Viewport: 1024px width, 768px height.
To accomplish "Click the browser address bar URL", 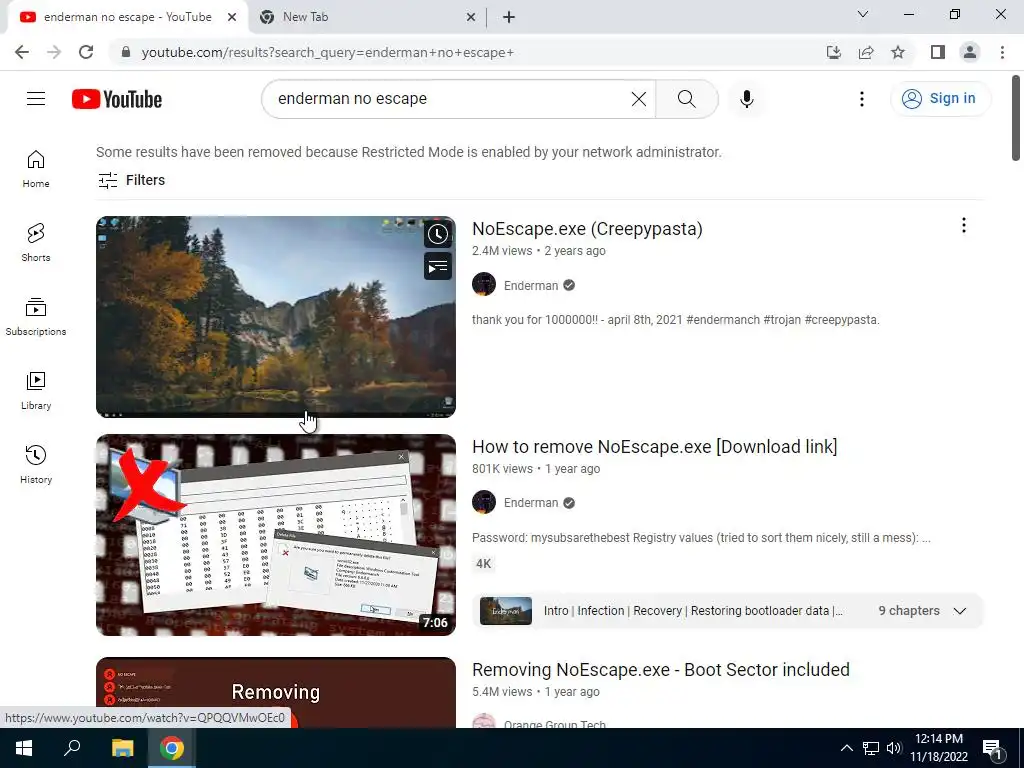I will (x=327, y=52).
